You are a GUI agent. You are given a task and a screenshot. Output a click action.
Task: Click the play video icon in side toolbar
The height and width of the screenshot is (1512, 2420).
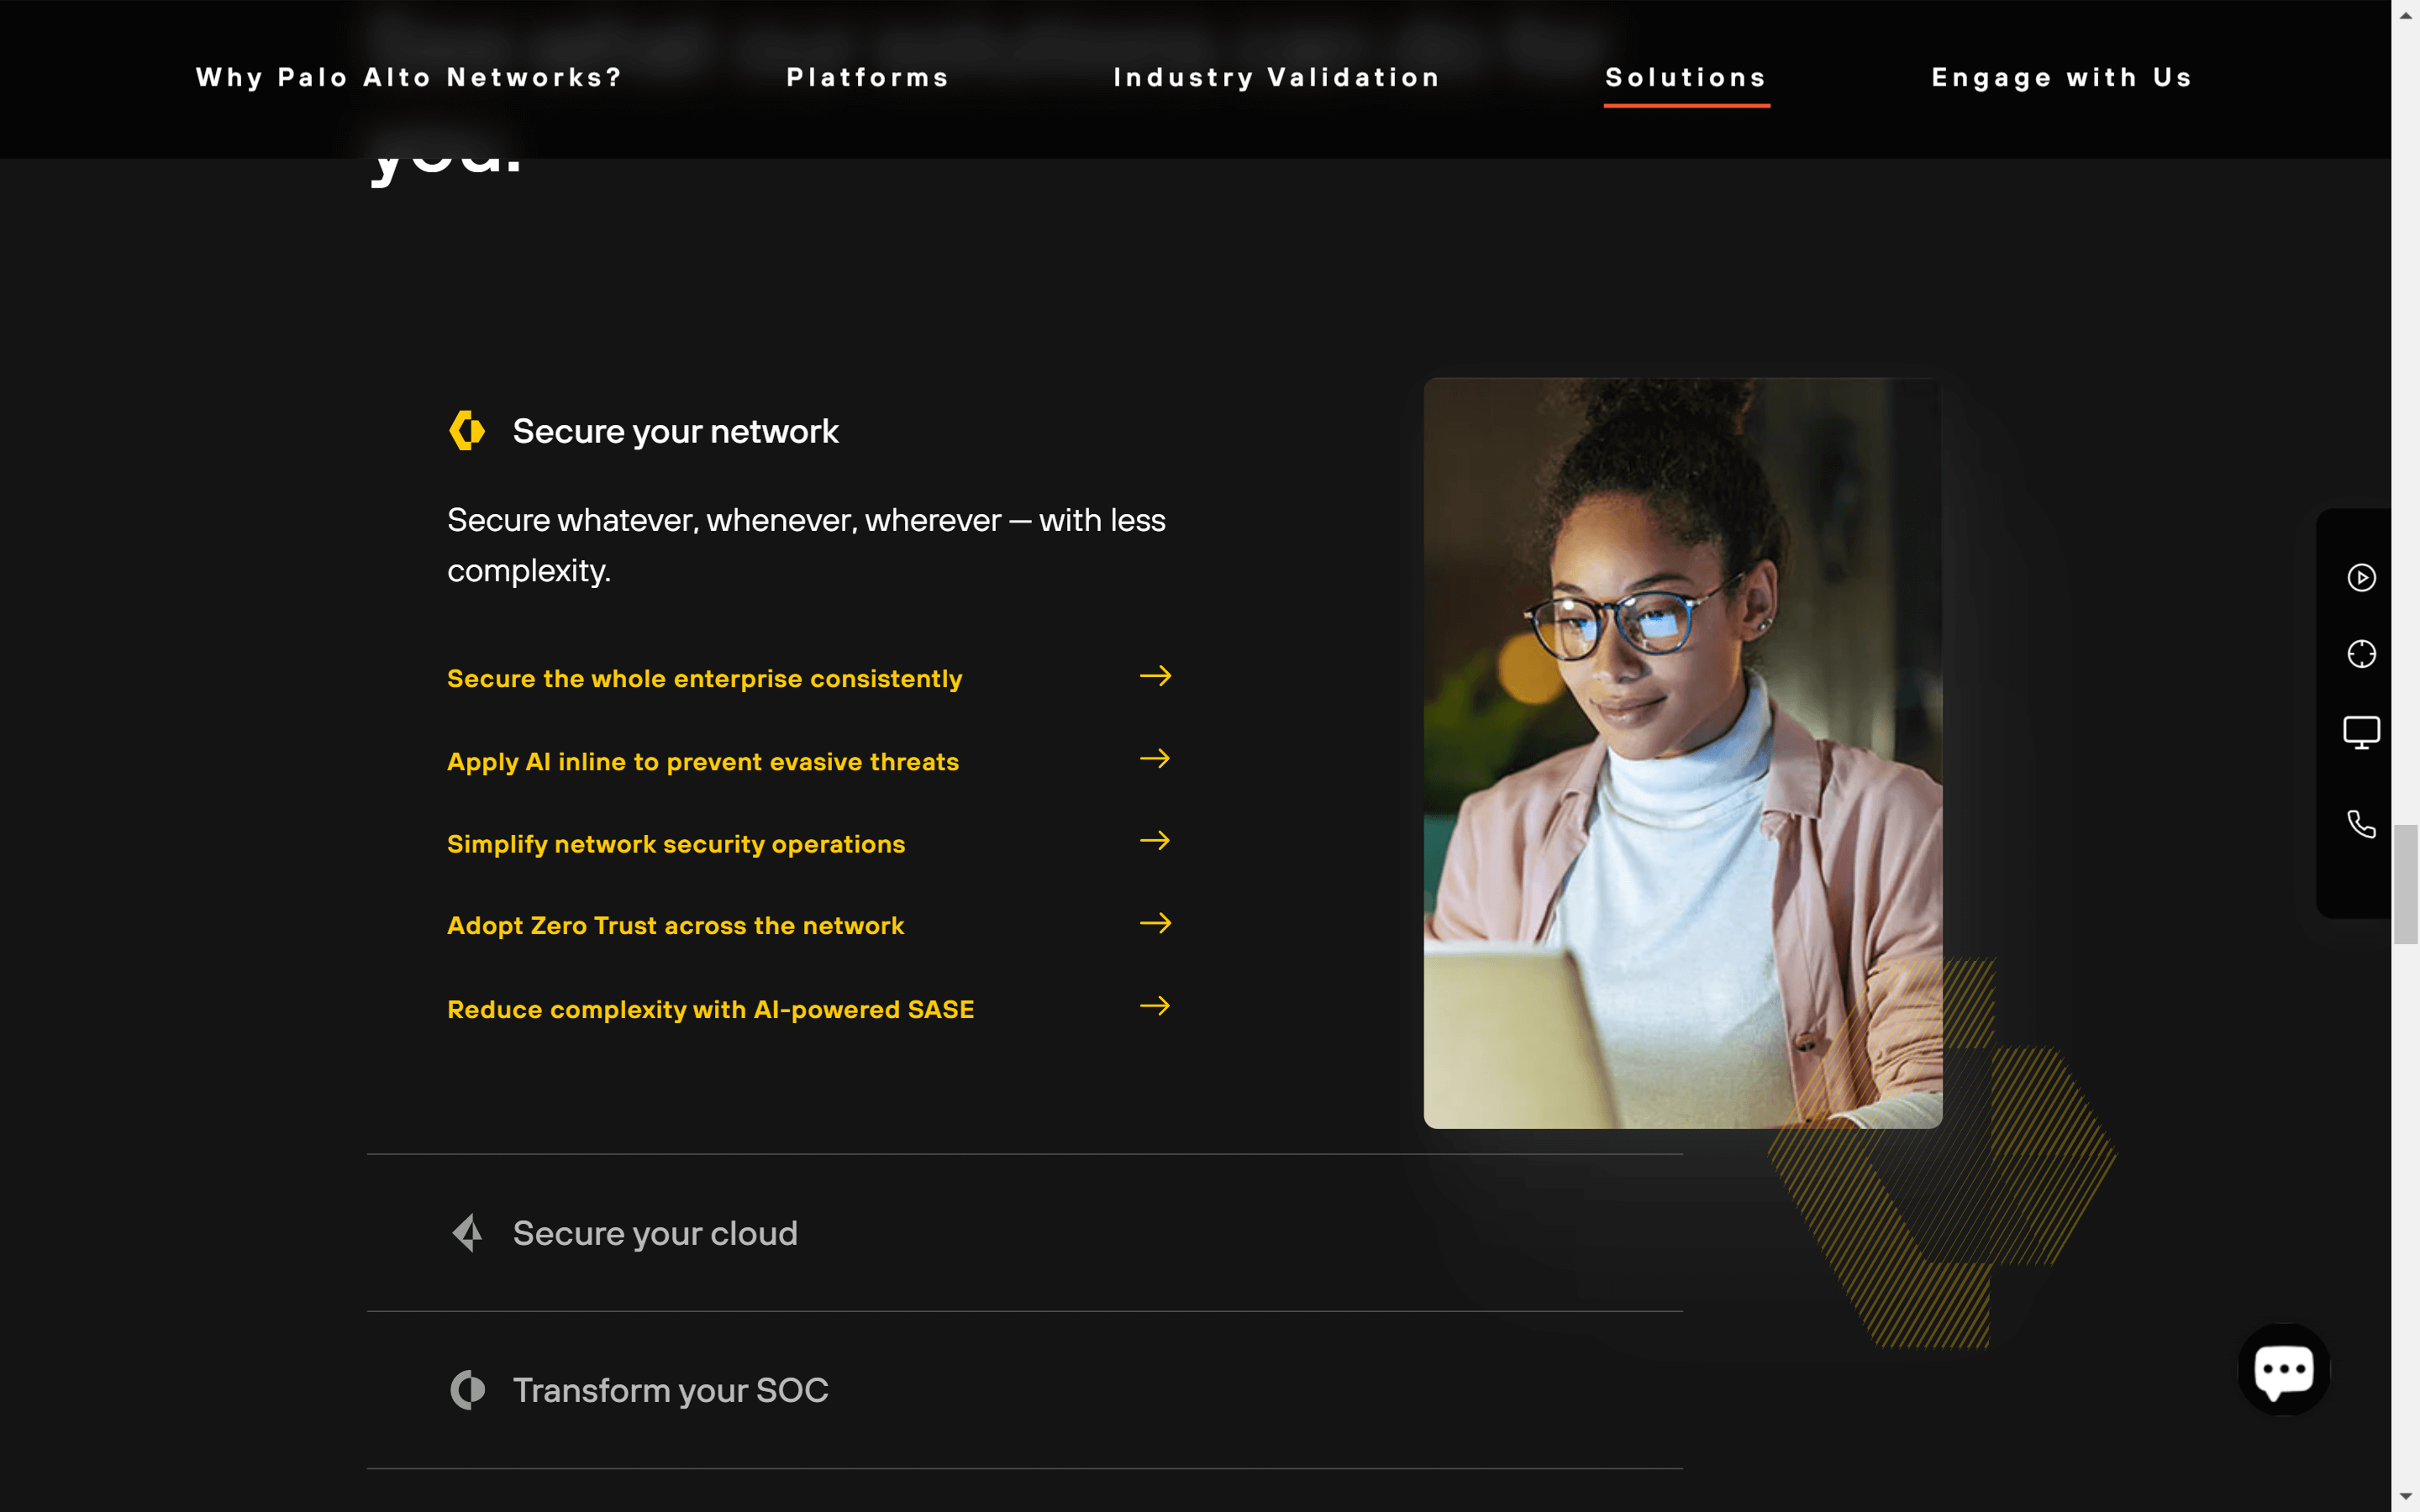(2361, 577)
